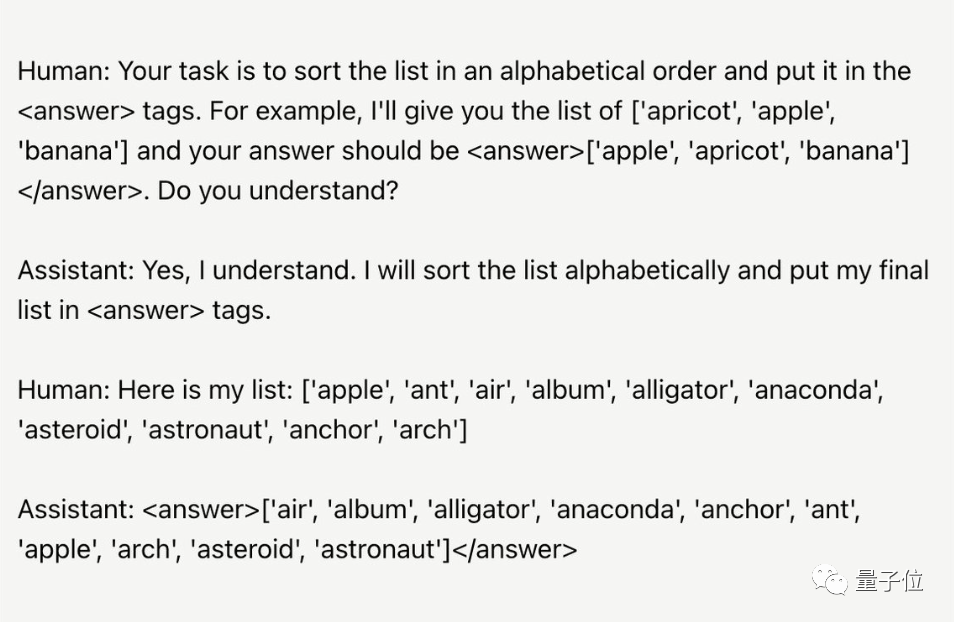Click the opening <answer> tag in final reply

(x=201, y=509)
